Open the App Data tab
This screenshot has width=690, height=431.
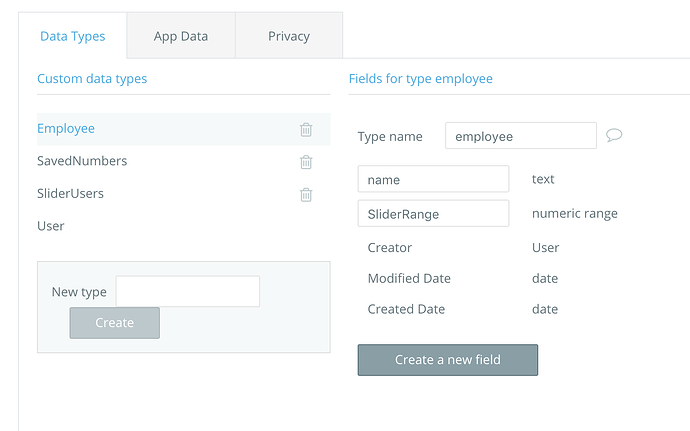pos(181,36)
